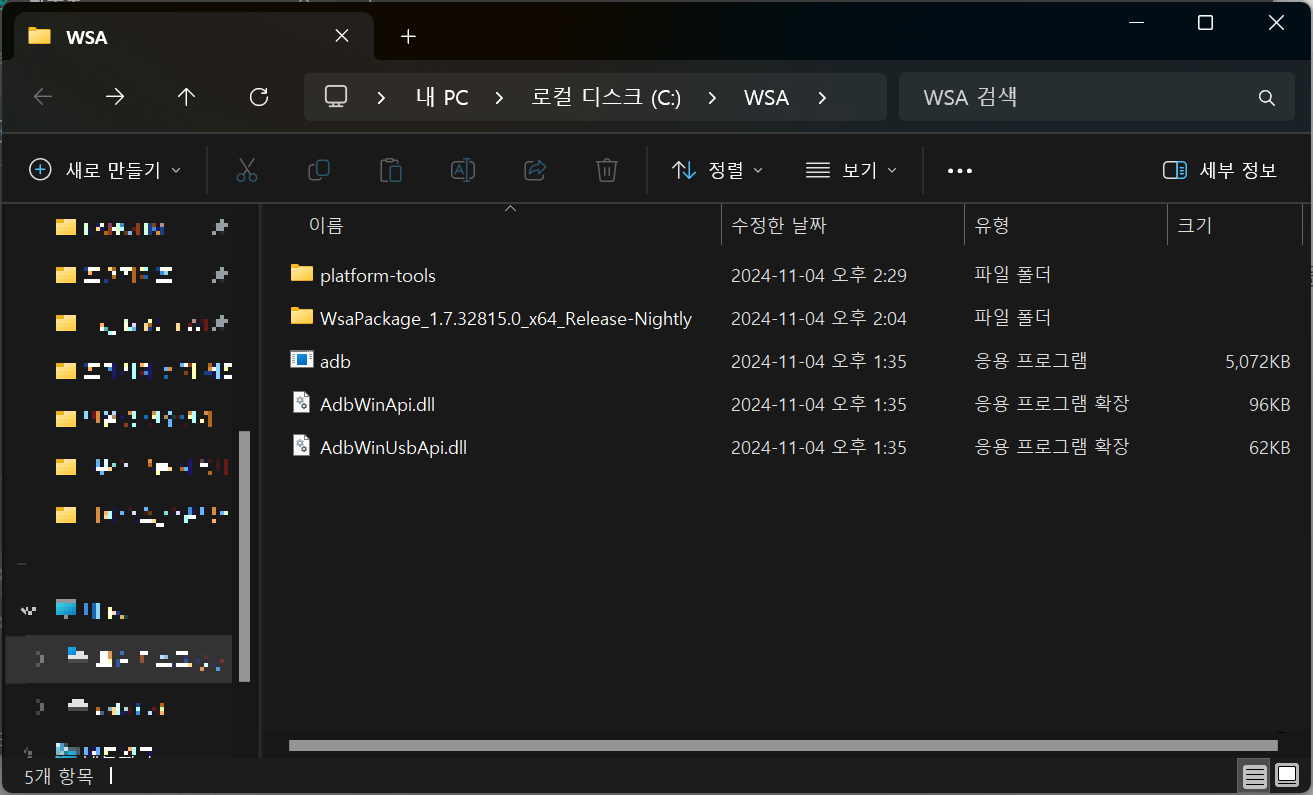Click the Rename icon in toolbar
This screenshot has width=1313, height=795.
[463, 170]
